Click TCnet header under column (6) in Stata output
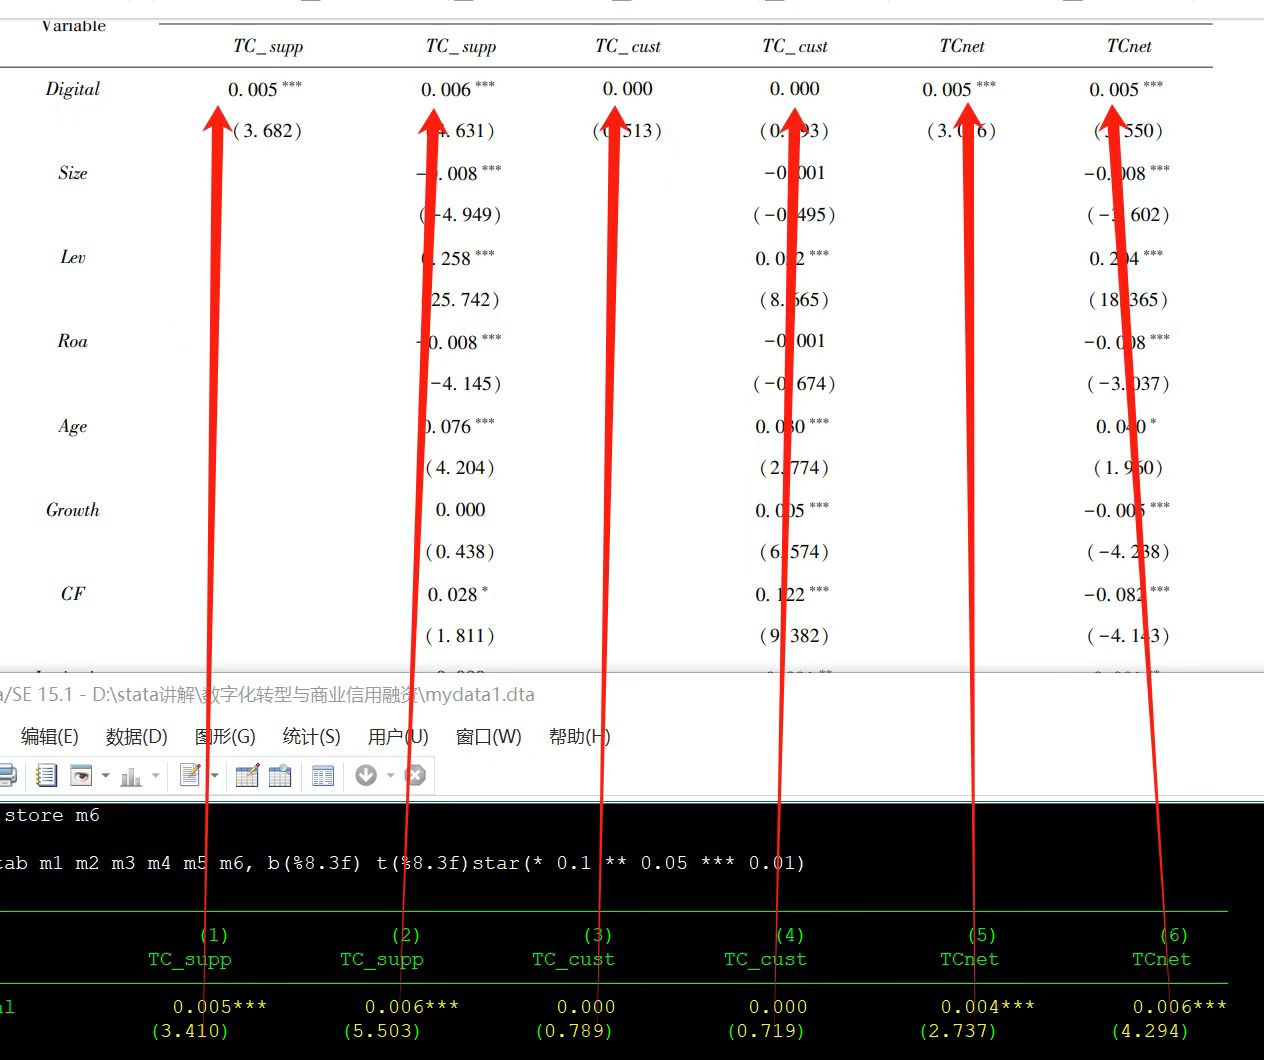The height and width of the screenshot is (1060, 1264). point(1162,960)
